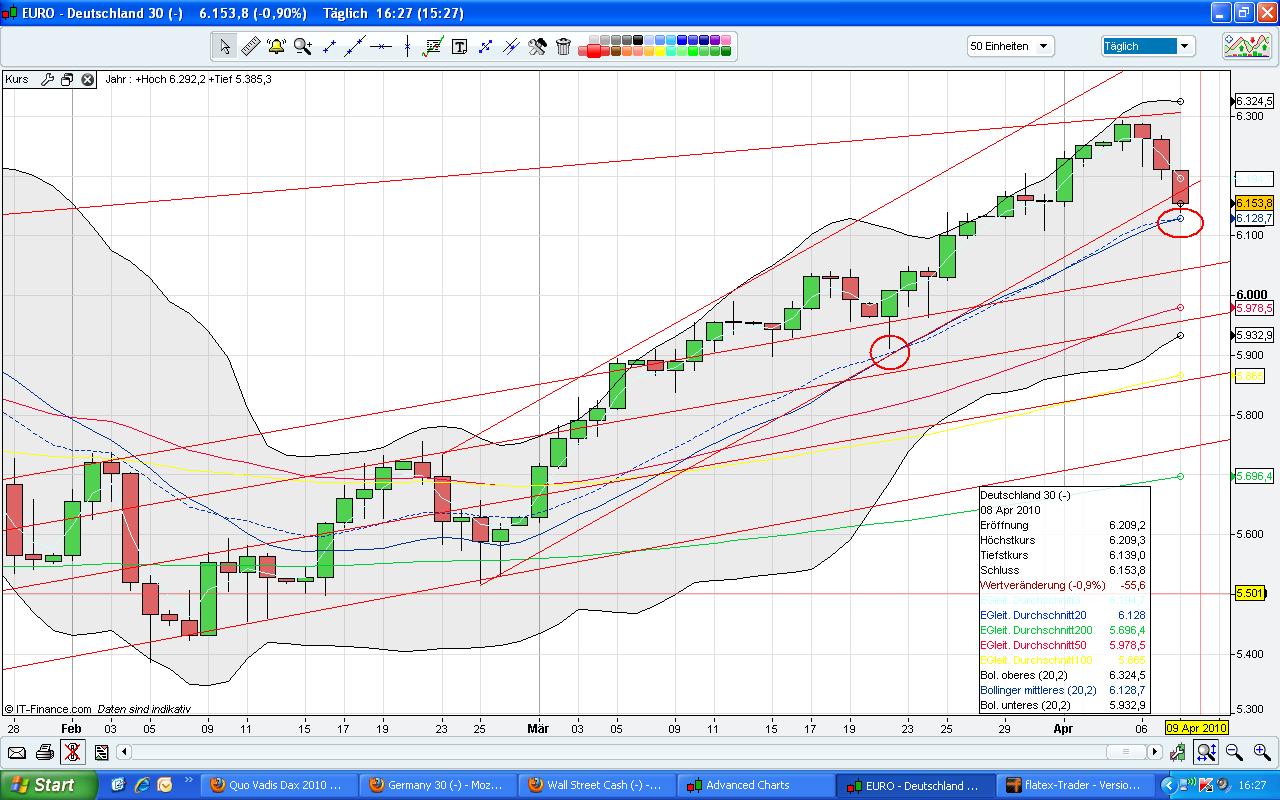Click the list document icon at bottom left
1280x800 pixels.
pos(101,752)
